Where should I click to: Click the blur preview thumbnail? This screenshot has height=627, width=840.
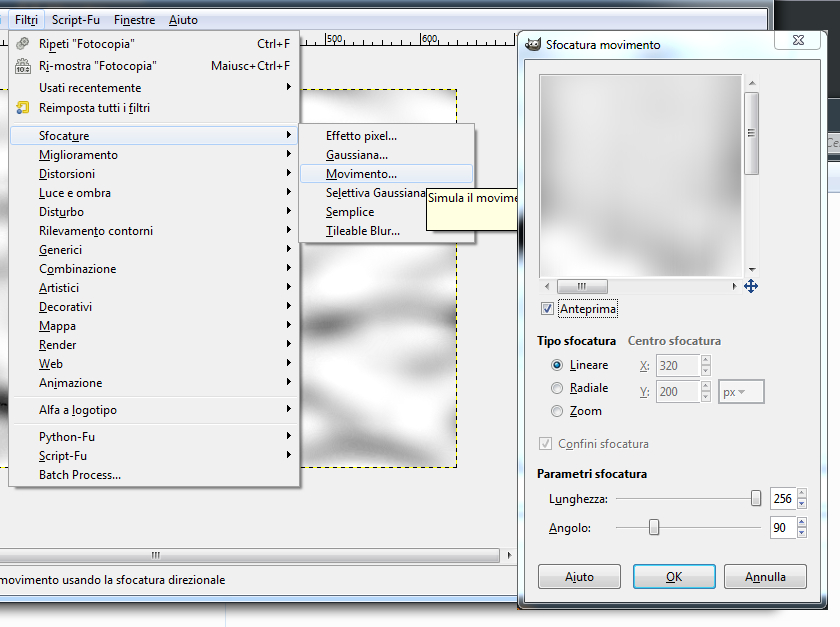[641, 176]
